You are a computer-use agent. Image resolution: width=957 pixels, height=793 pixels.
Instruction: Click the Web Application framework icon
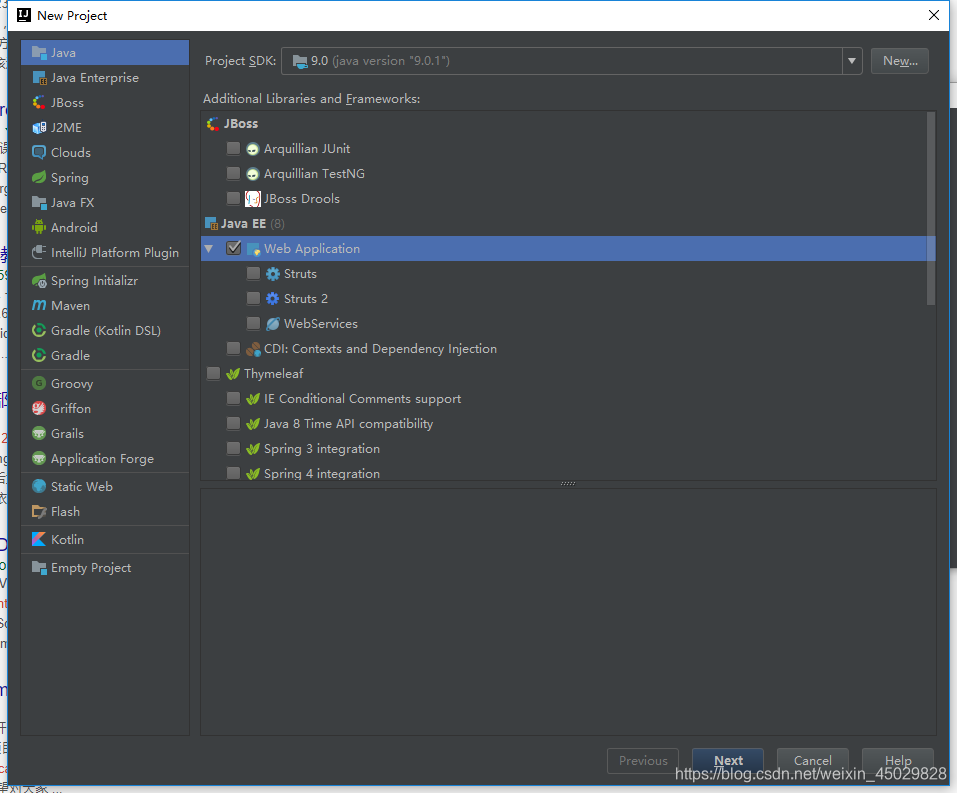253,249
